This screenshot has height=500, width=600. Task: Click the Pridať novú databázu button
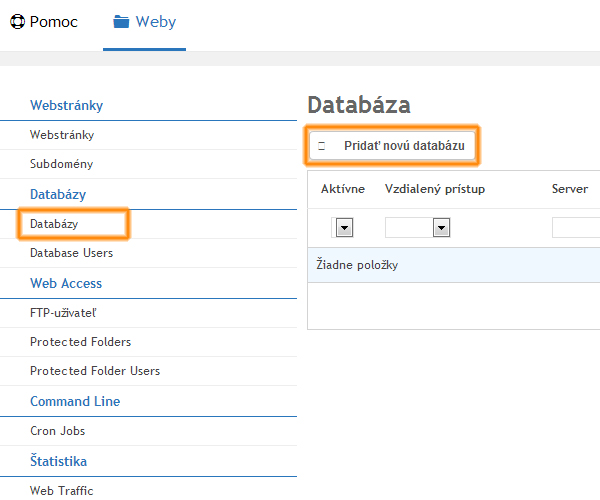coord(392,146)
